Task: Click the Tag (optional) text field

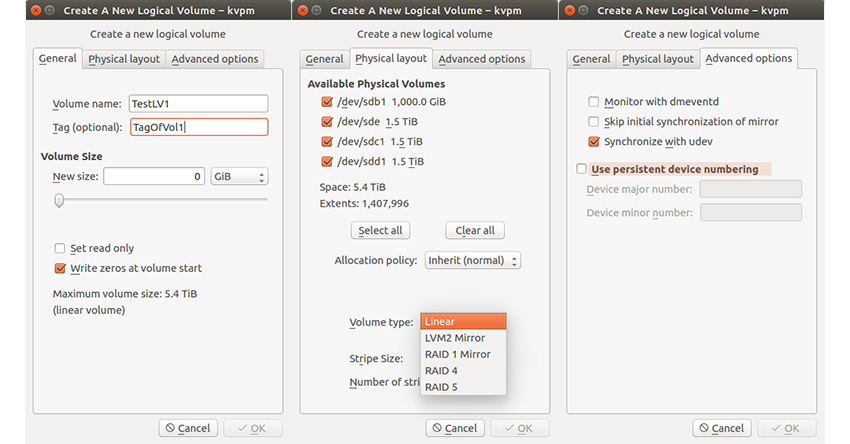Action: (198, 127)
